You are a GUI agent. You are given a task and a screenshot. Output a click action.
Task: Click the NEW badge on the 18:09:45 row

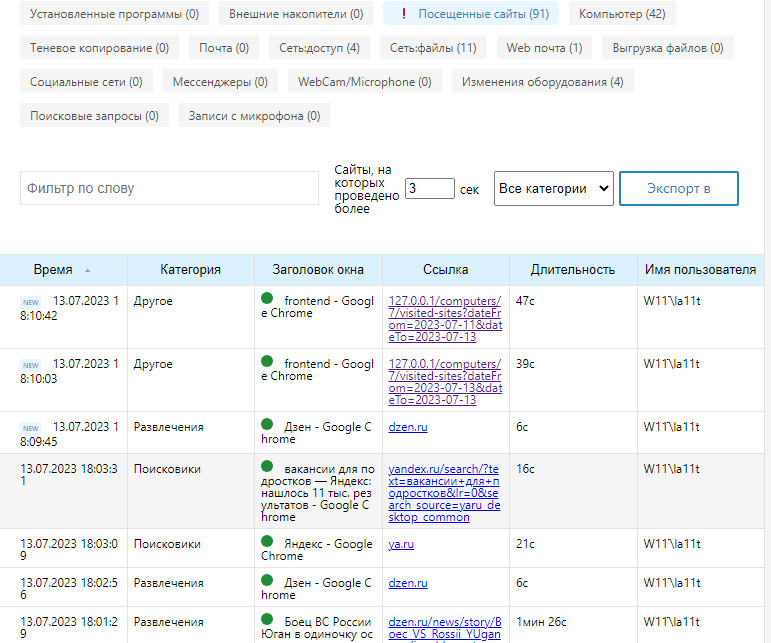[x=30, y=428]
